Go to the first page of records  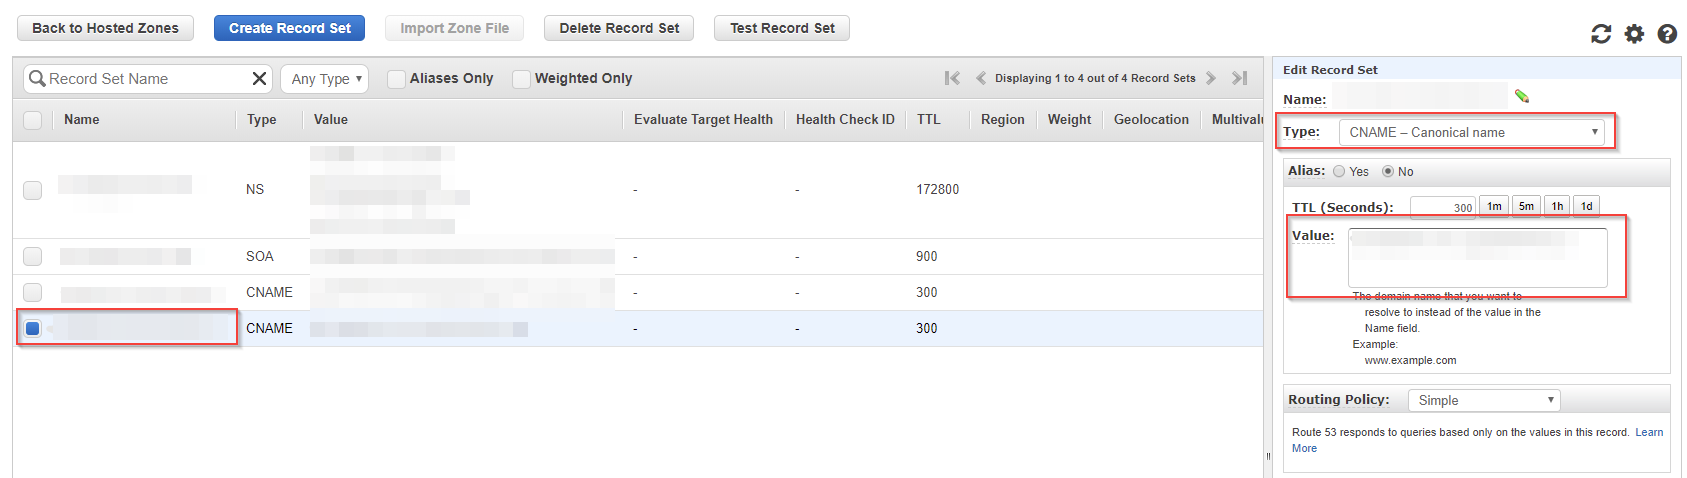(x=952, y=78)
